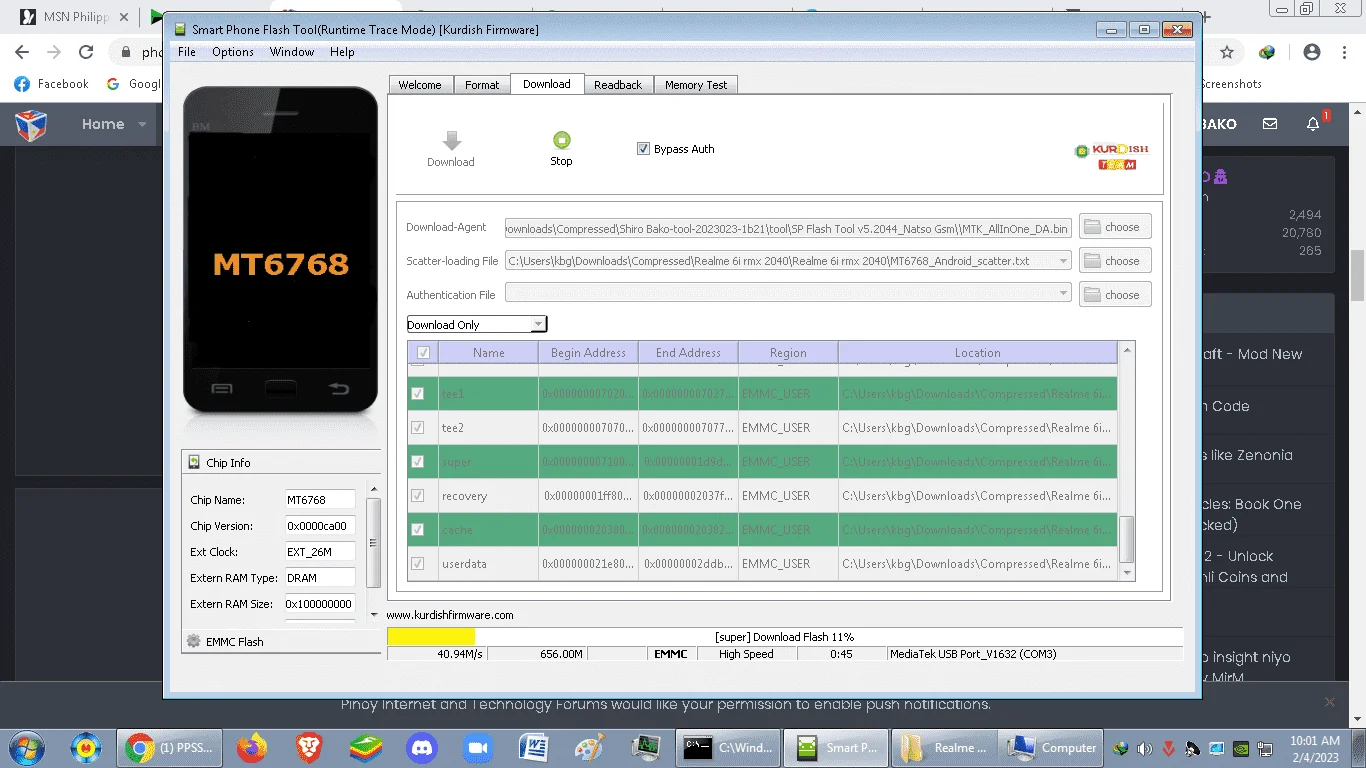
Task: Switch to the Readback tab
Action: [618, 85]
